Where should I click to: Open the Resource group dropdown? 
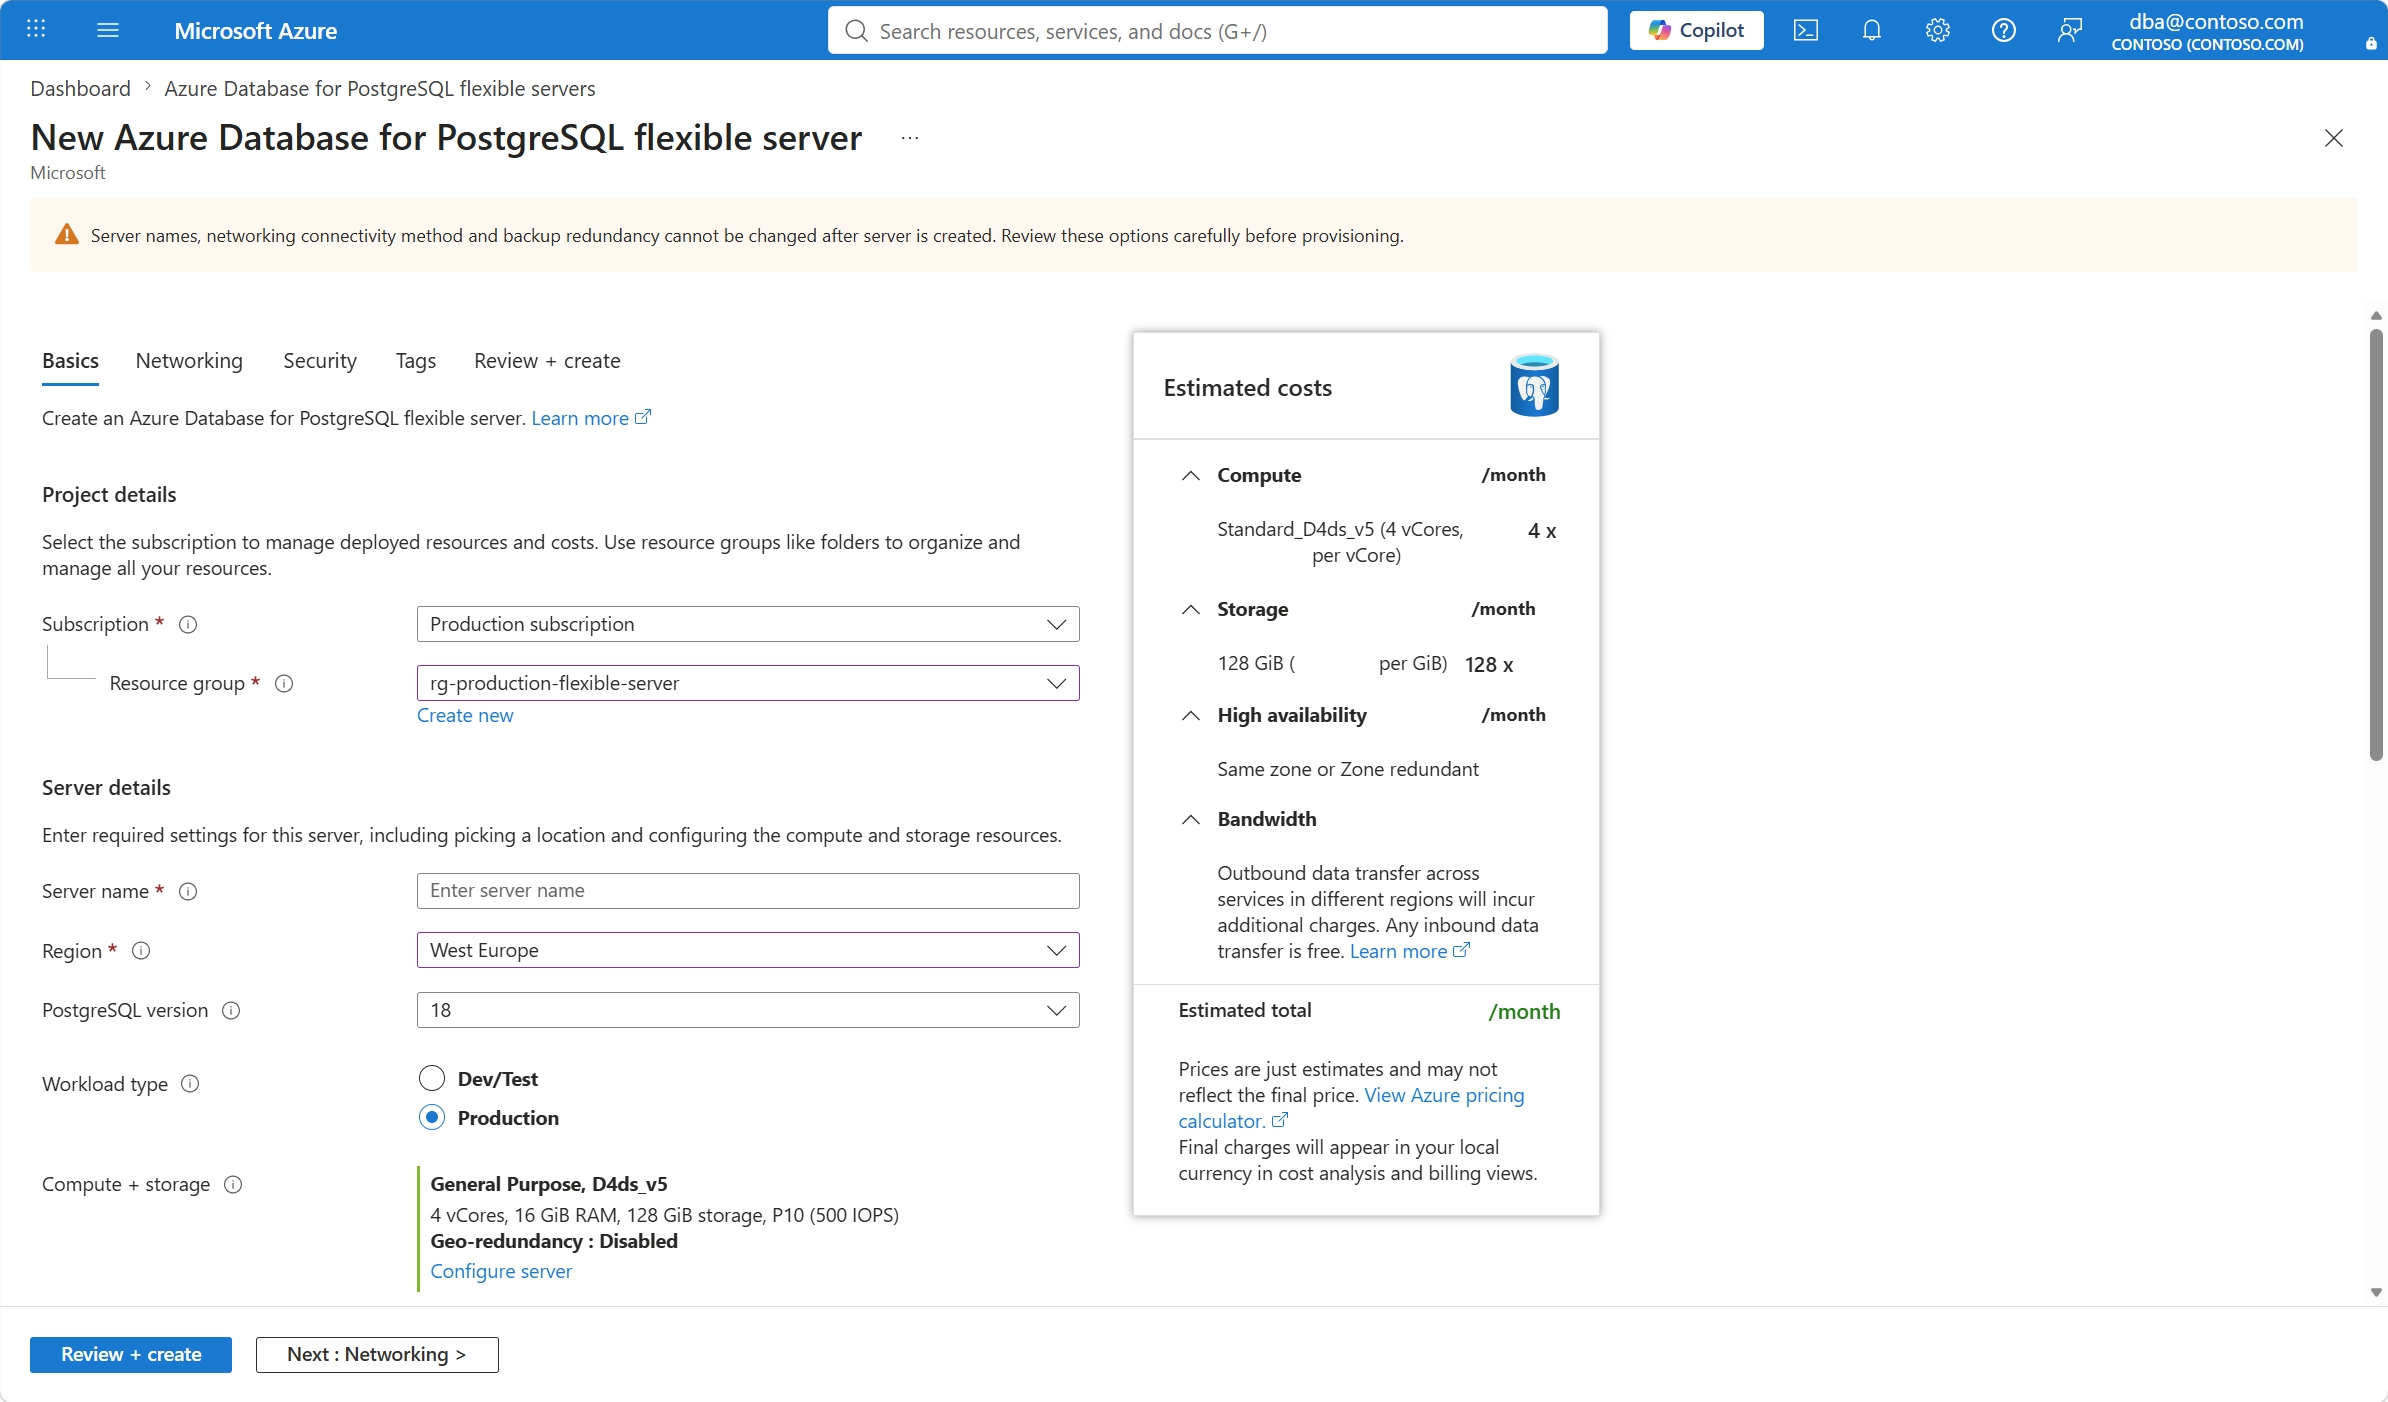[748, 683]
